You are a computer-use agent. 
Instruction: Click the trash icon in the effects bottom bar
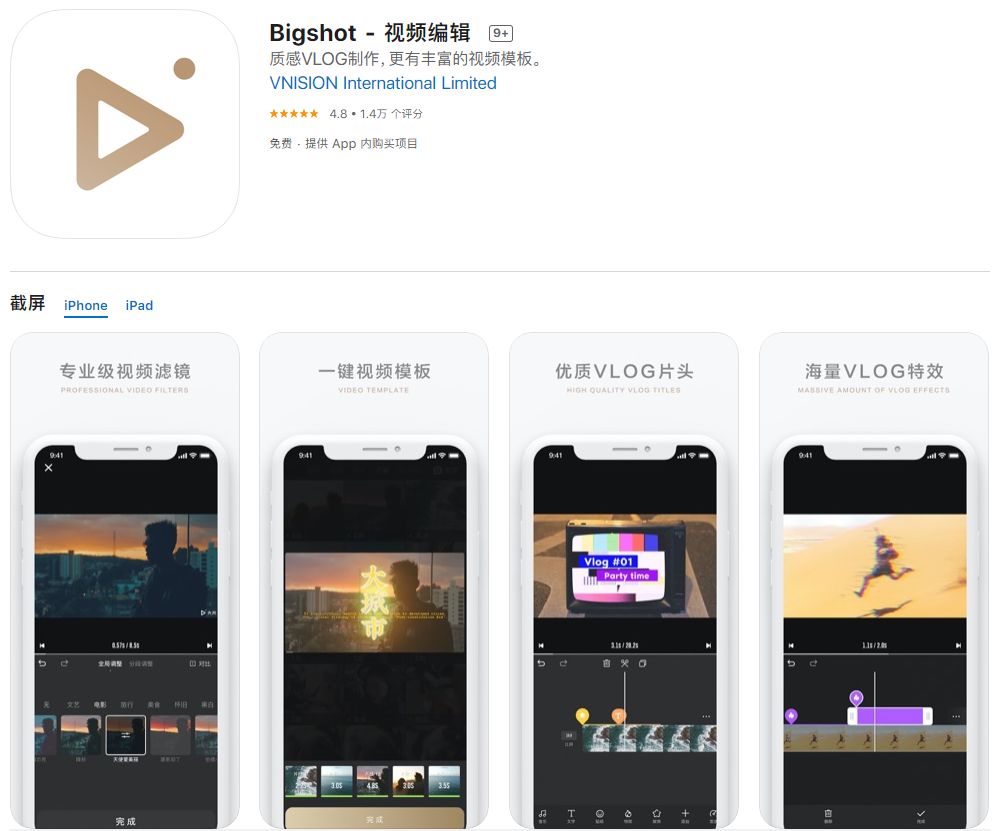point(828,815)
